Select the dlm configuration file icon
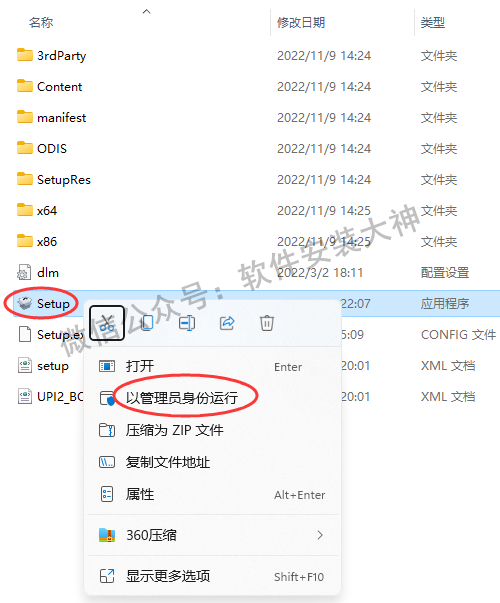Screen dimensions: 500x603 [x=24, y=273]
